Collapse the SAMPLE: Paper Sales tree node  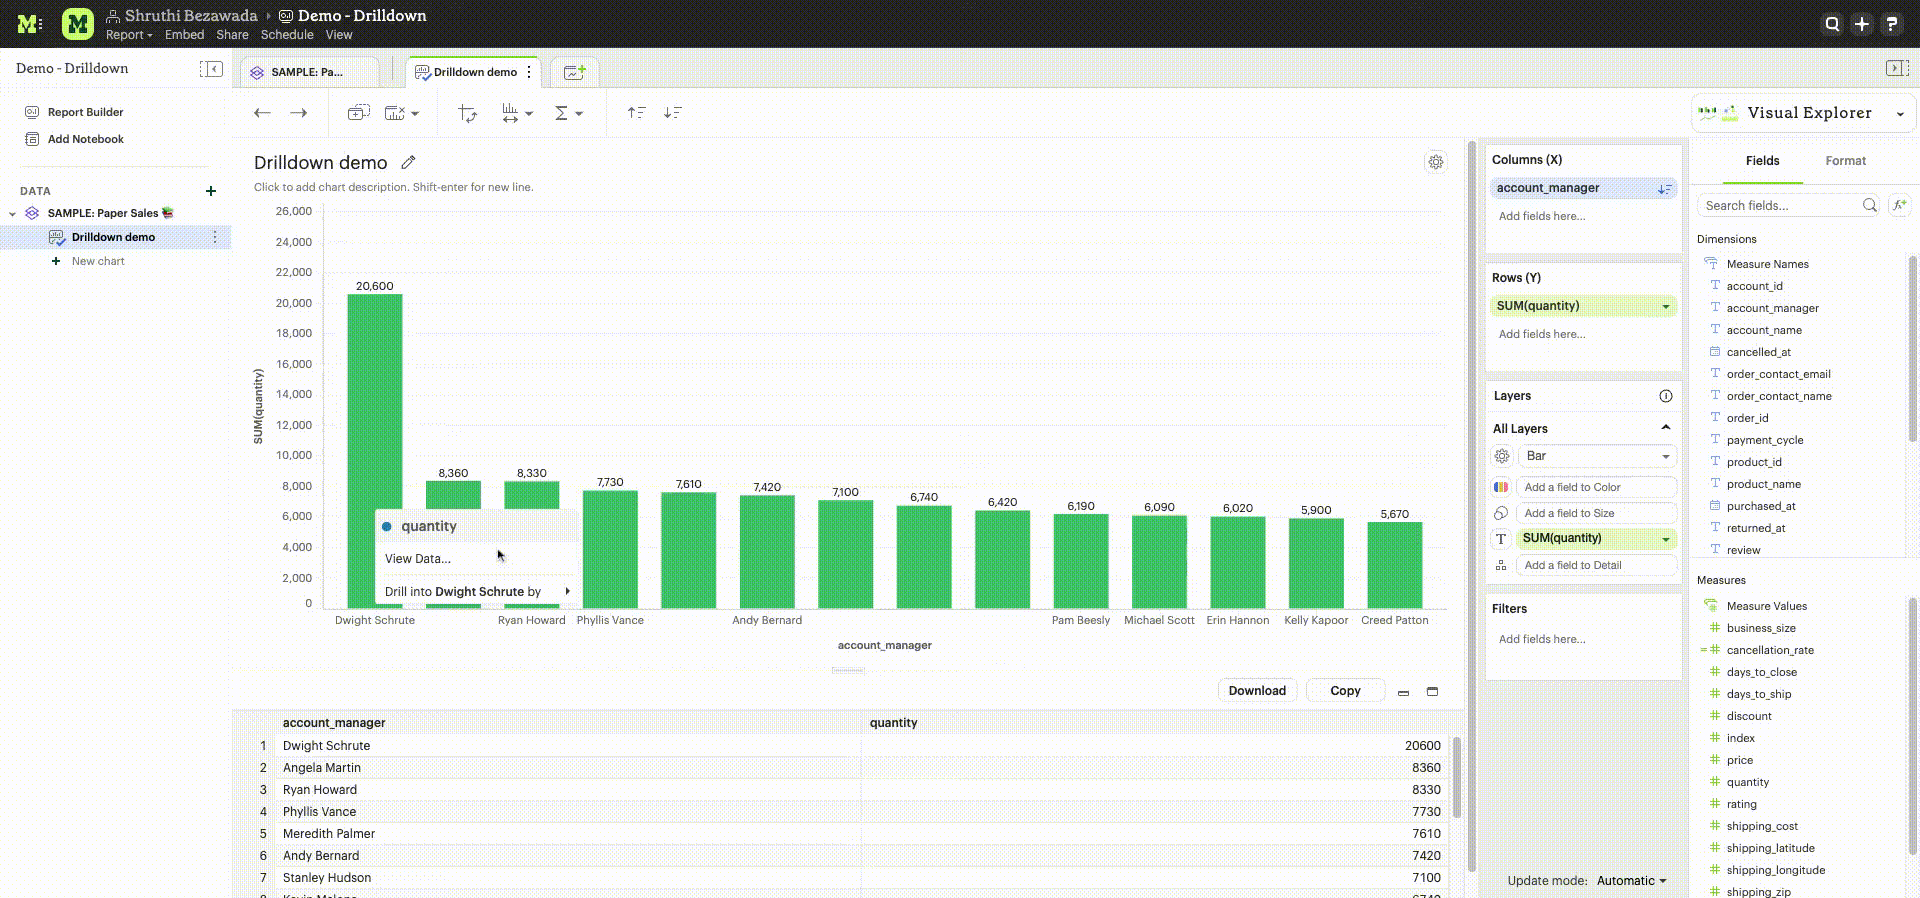[13, 214]
